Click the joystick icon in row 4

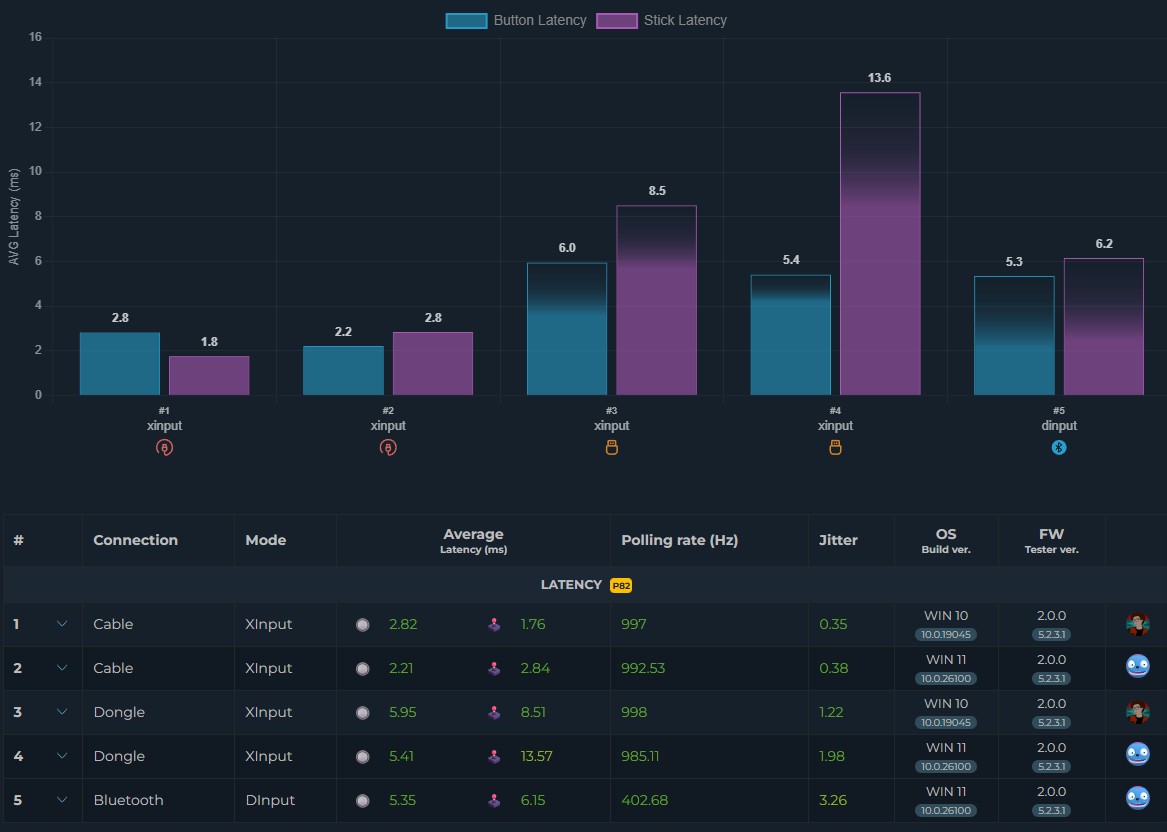tap(494, 757)
